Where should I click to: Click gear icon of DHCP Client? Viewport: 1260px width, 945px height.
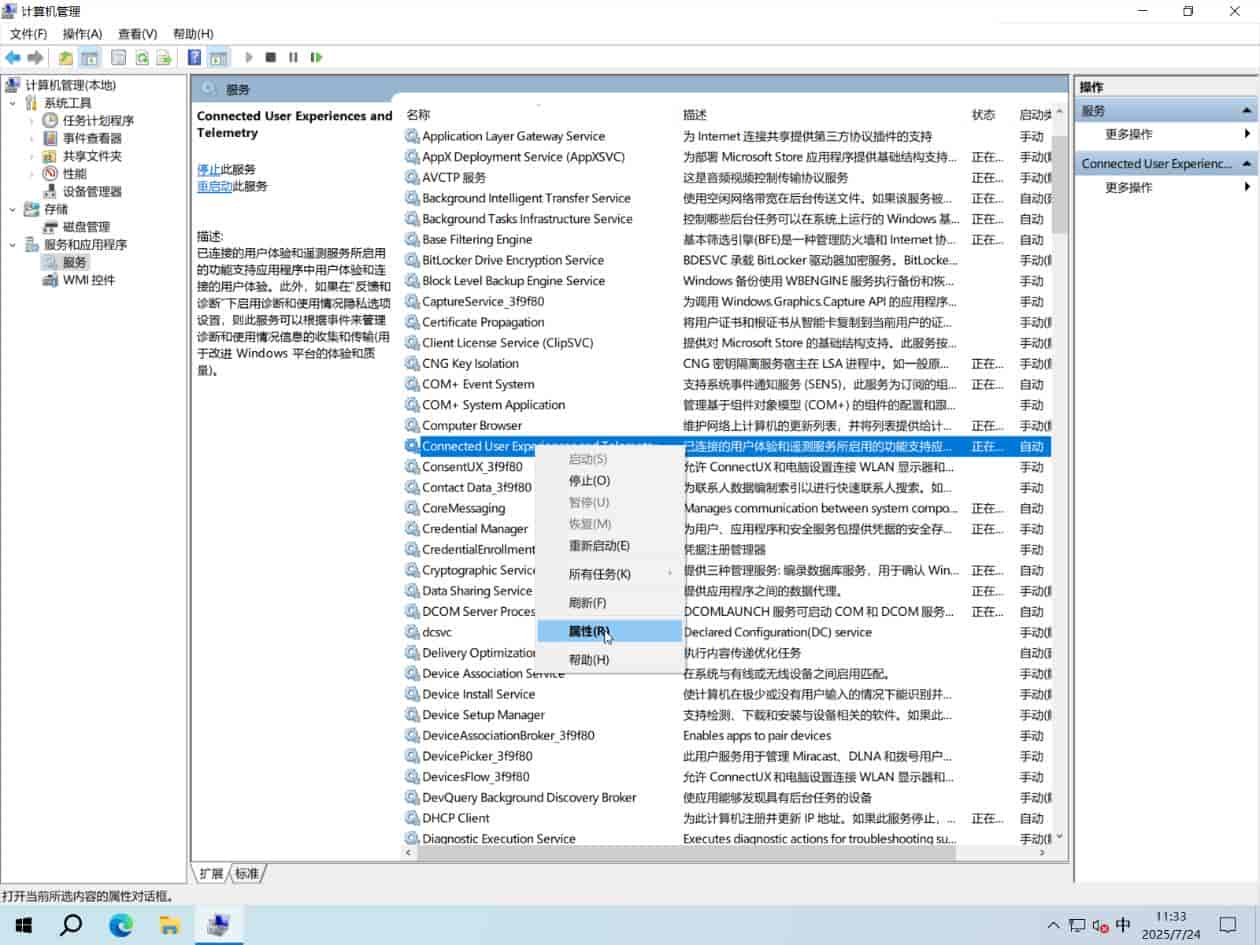pos(412,818)
